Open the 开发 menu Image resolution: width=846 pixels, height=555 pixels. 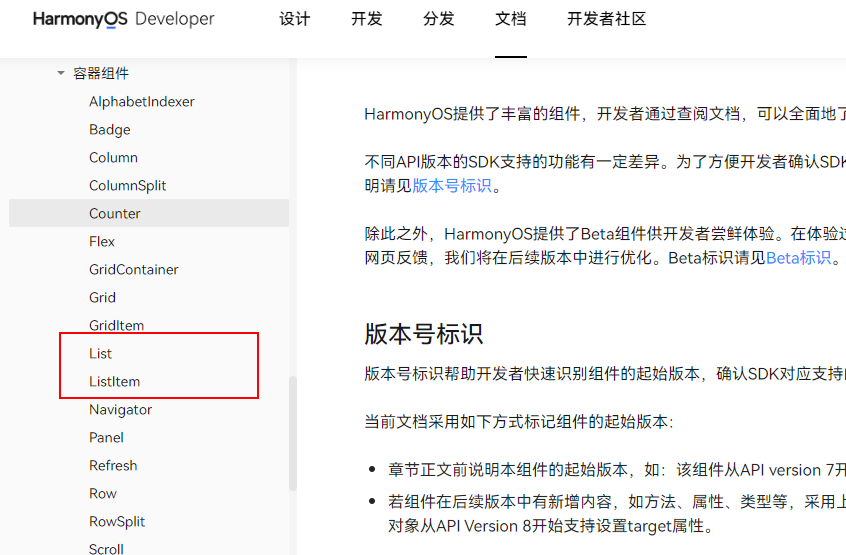[x=367, y=19]
